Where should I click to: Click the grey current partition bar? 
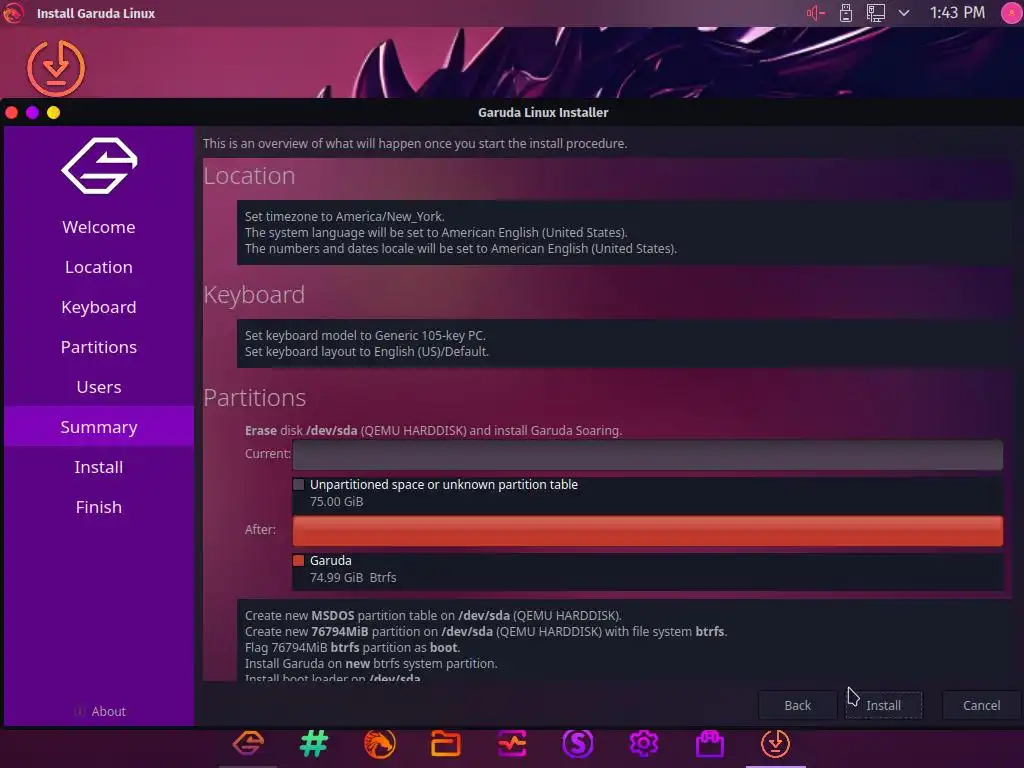[647, 455]
